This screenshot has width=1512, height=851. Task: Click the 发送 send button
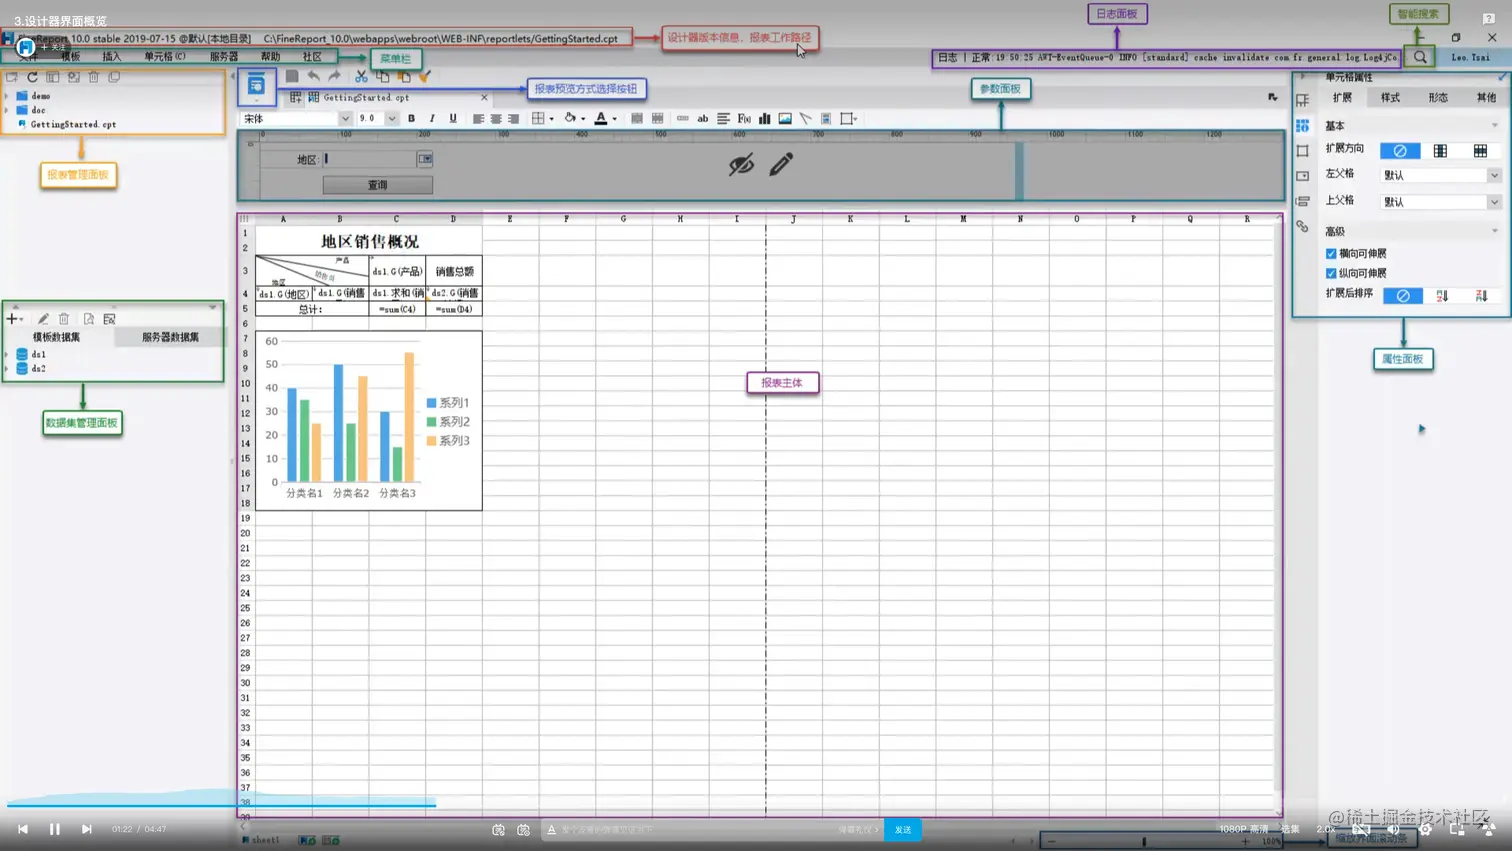tap(903, 829)
